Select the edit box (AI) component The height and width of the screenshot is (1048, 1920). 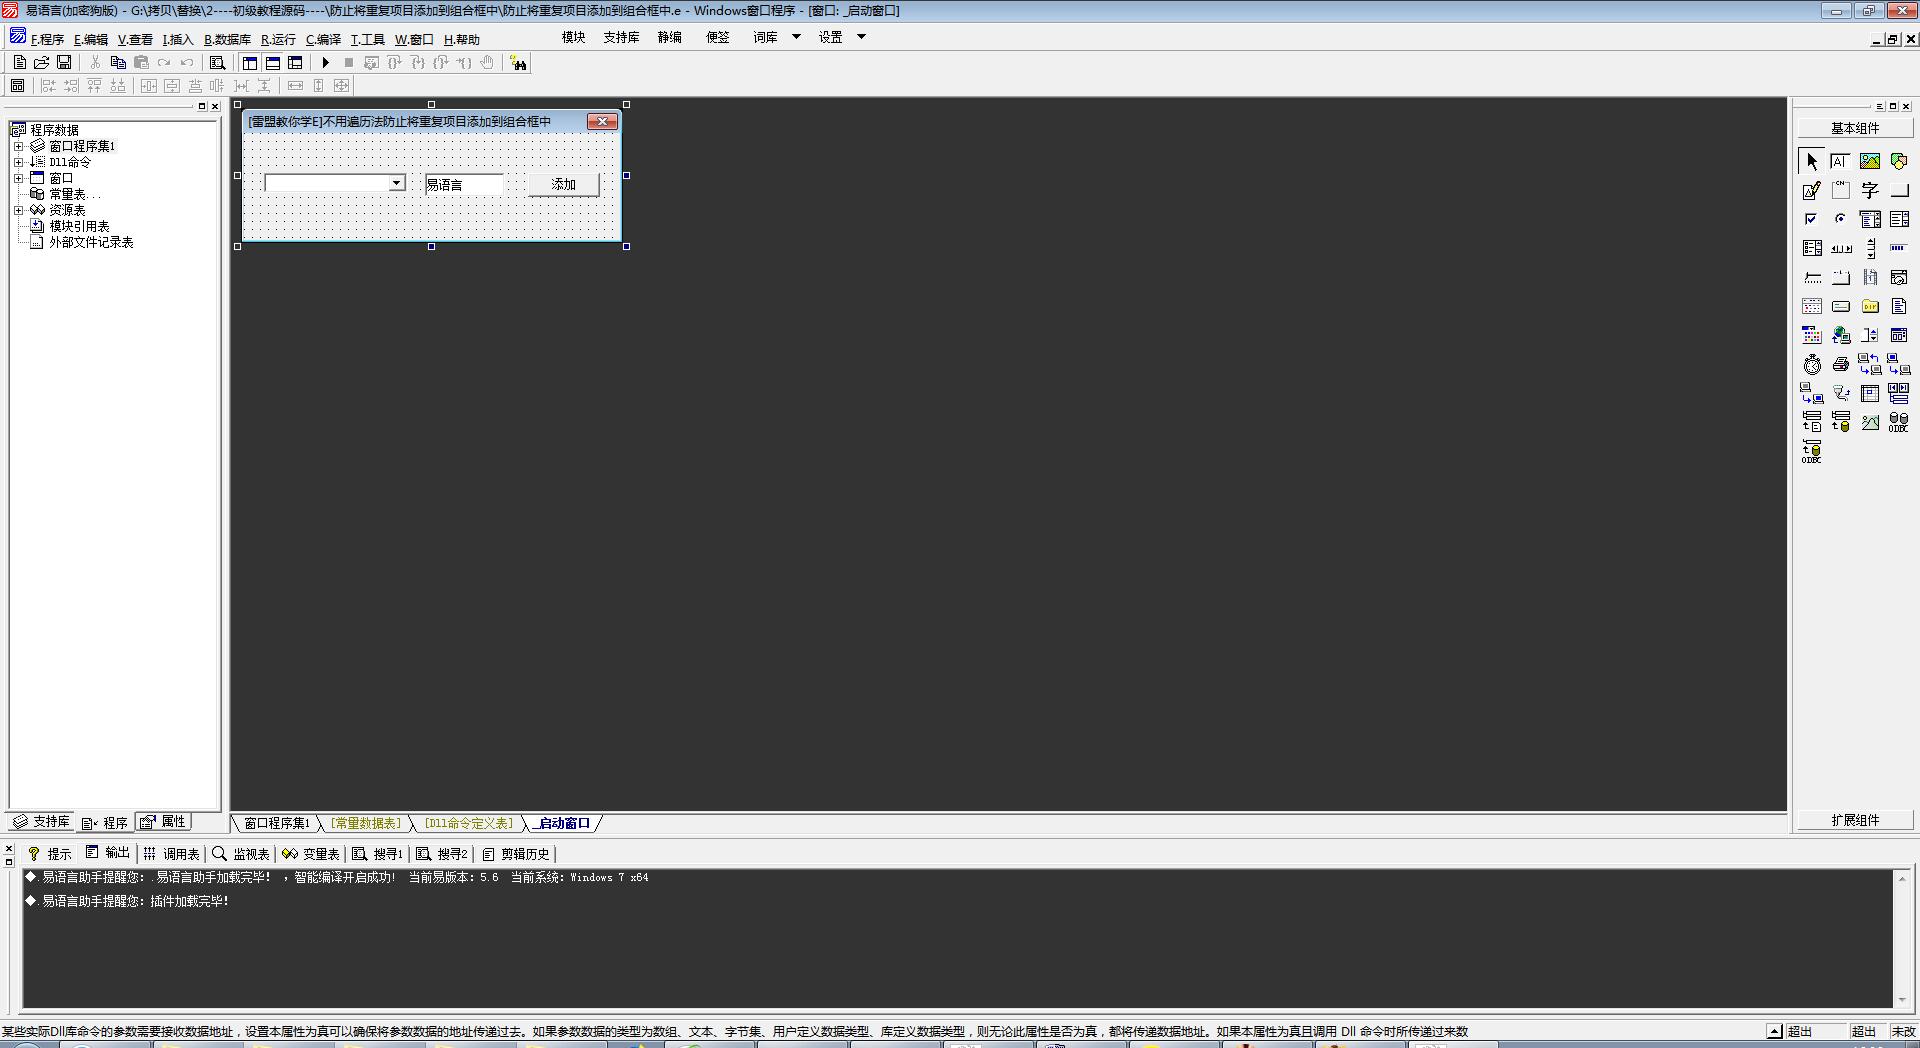1840,161
